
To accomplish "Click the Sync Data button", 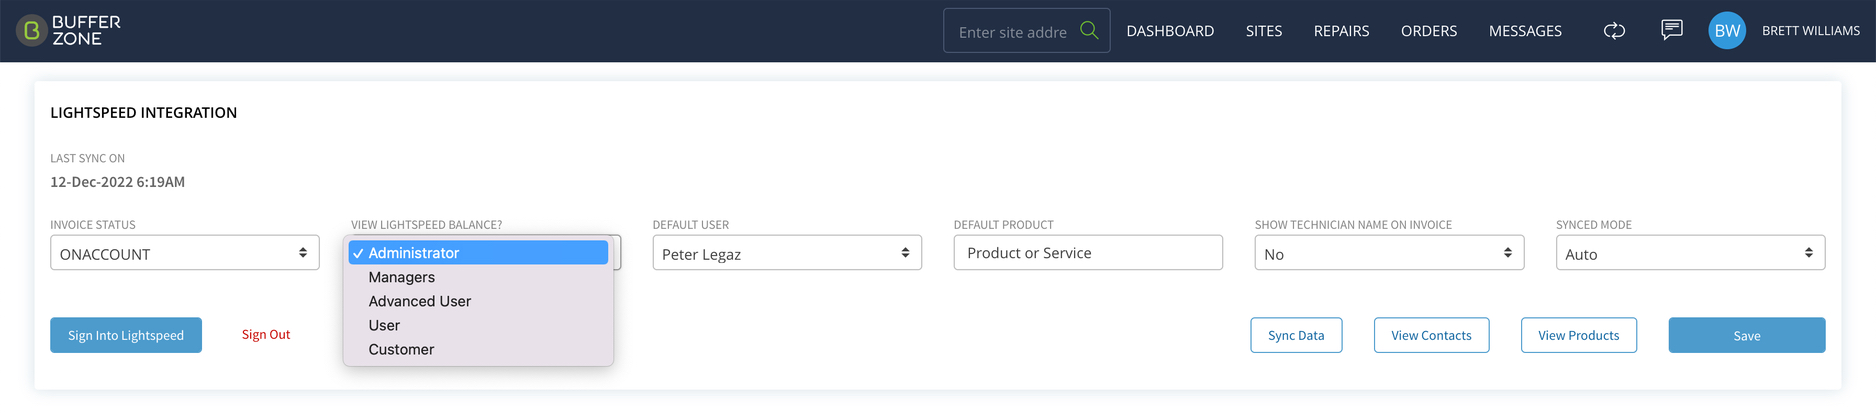I will point(1296,335).
